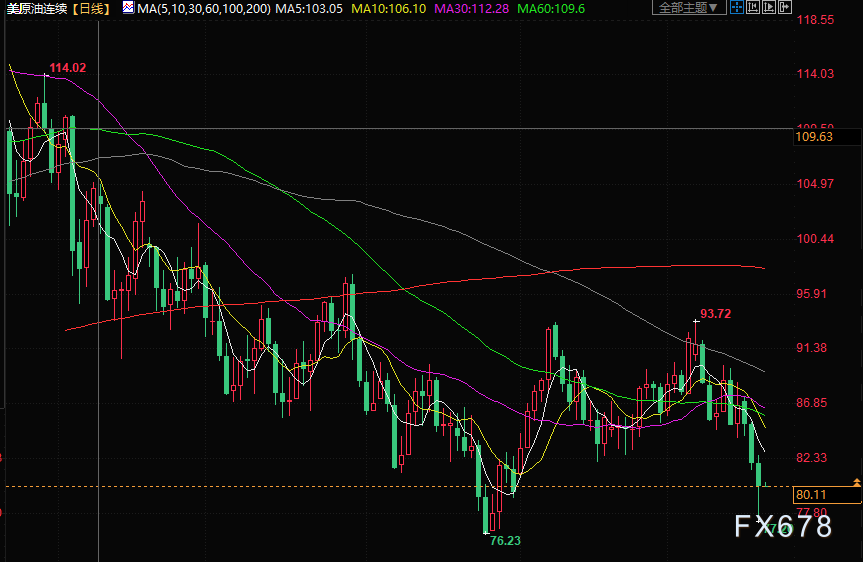Click the jump-to-latest arrow icon

tap(785, 7)
